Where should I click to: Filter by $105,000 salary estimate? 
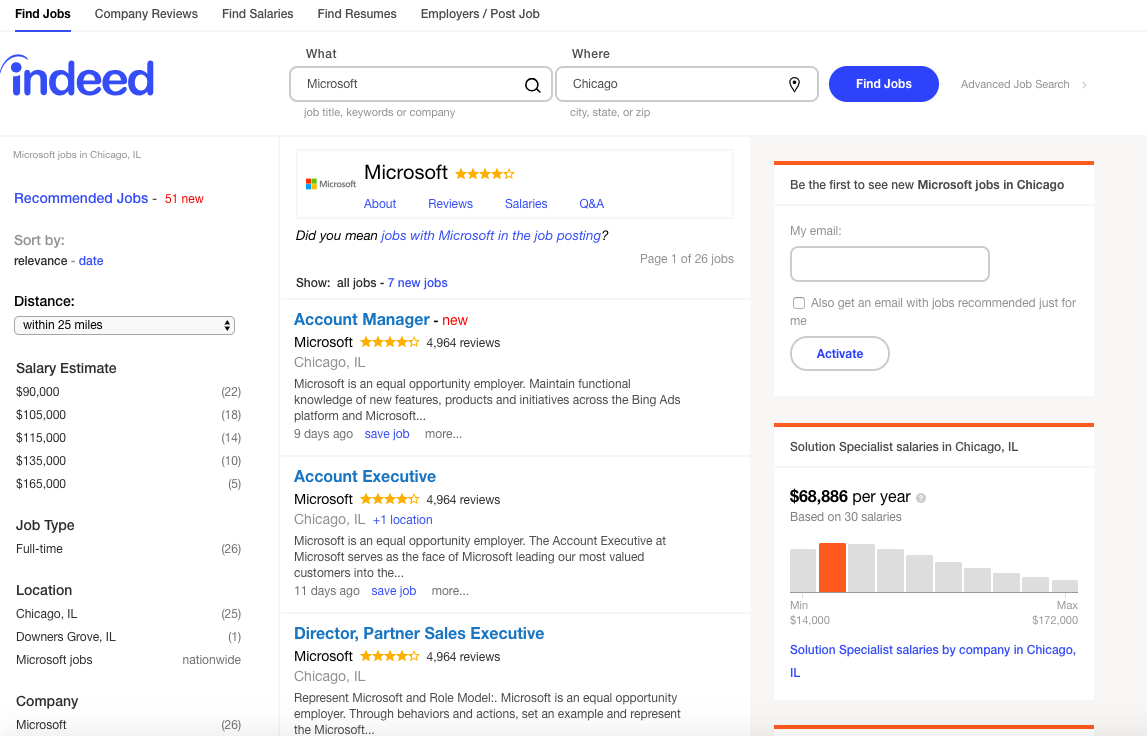pos(41,415)
